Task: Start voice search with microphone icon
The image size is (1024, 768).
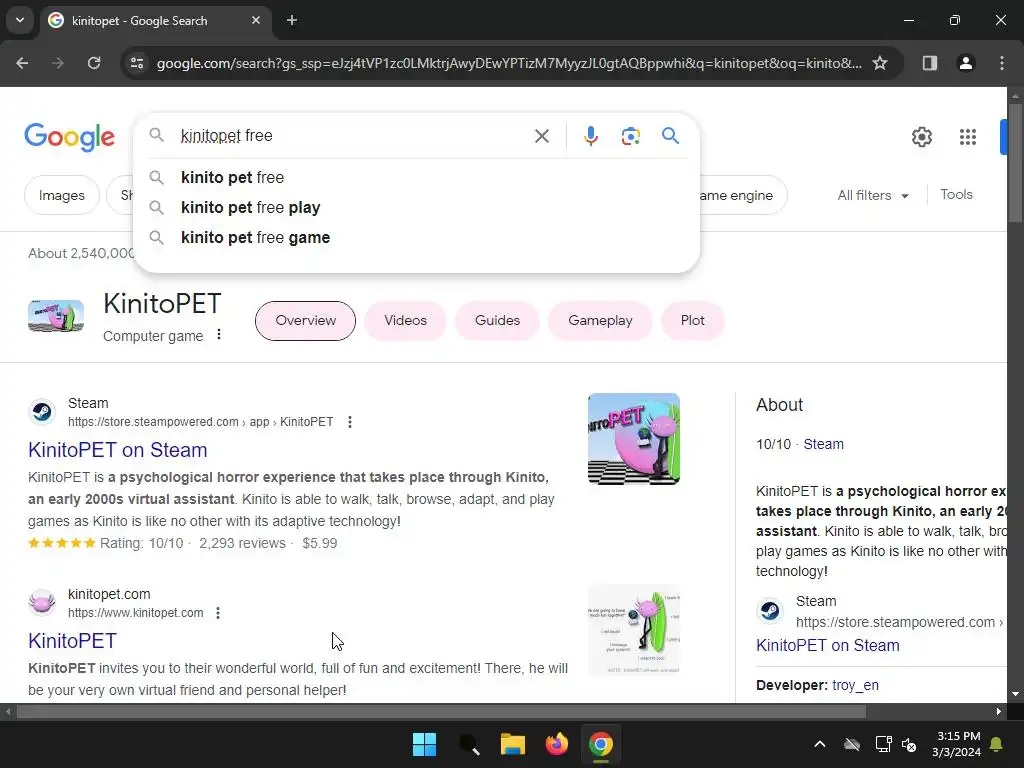Action: 590,136
